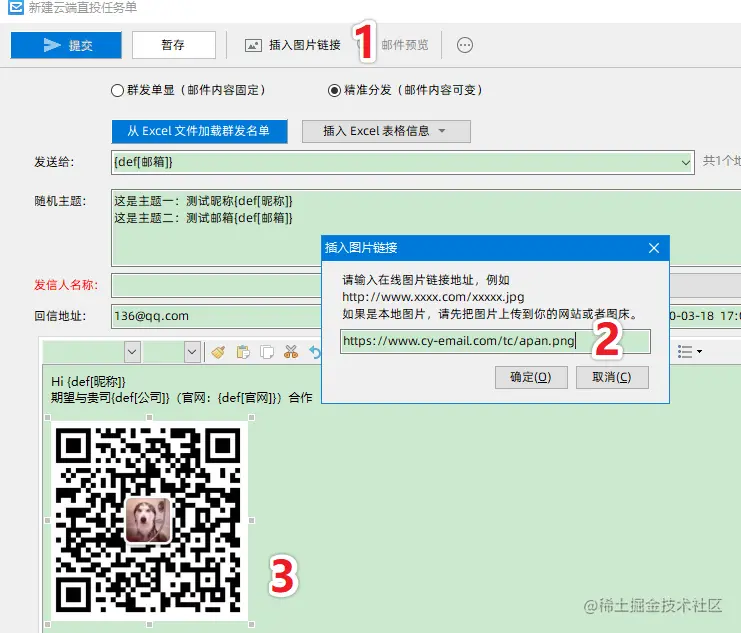This screenshot has width=741, height=633.
Task: Click 从 Excel 文件加载群发名单 button
Action: 199,131
